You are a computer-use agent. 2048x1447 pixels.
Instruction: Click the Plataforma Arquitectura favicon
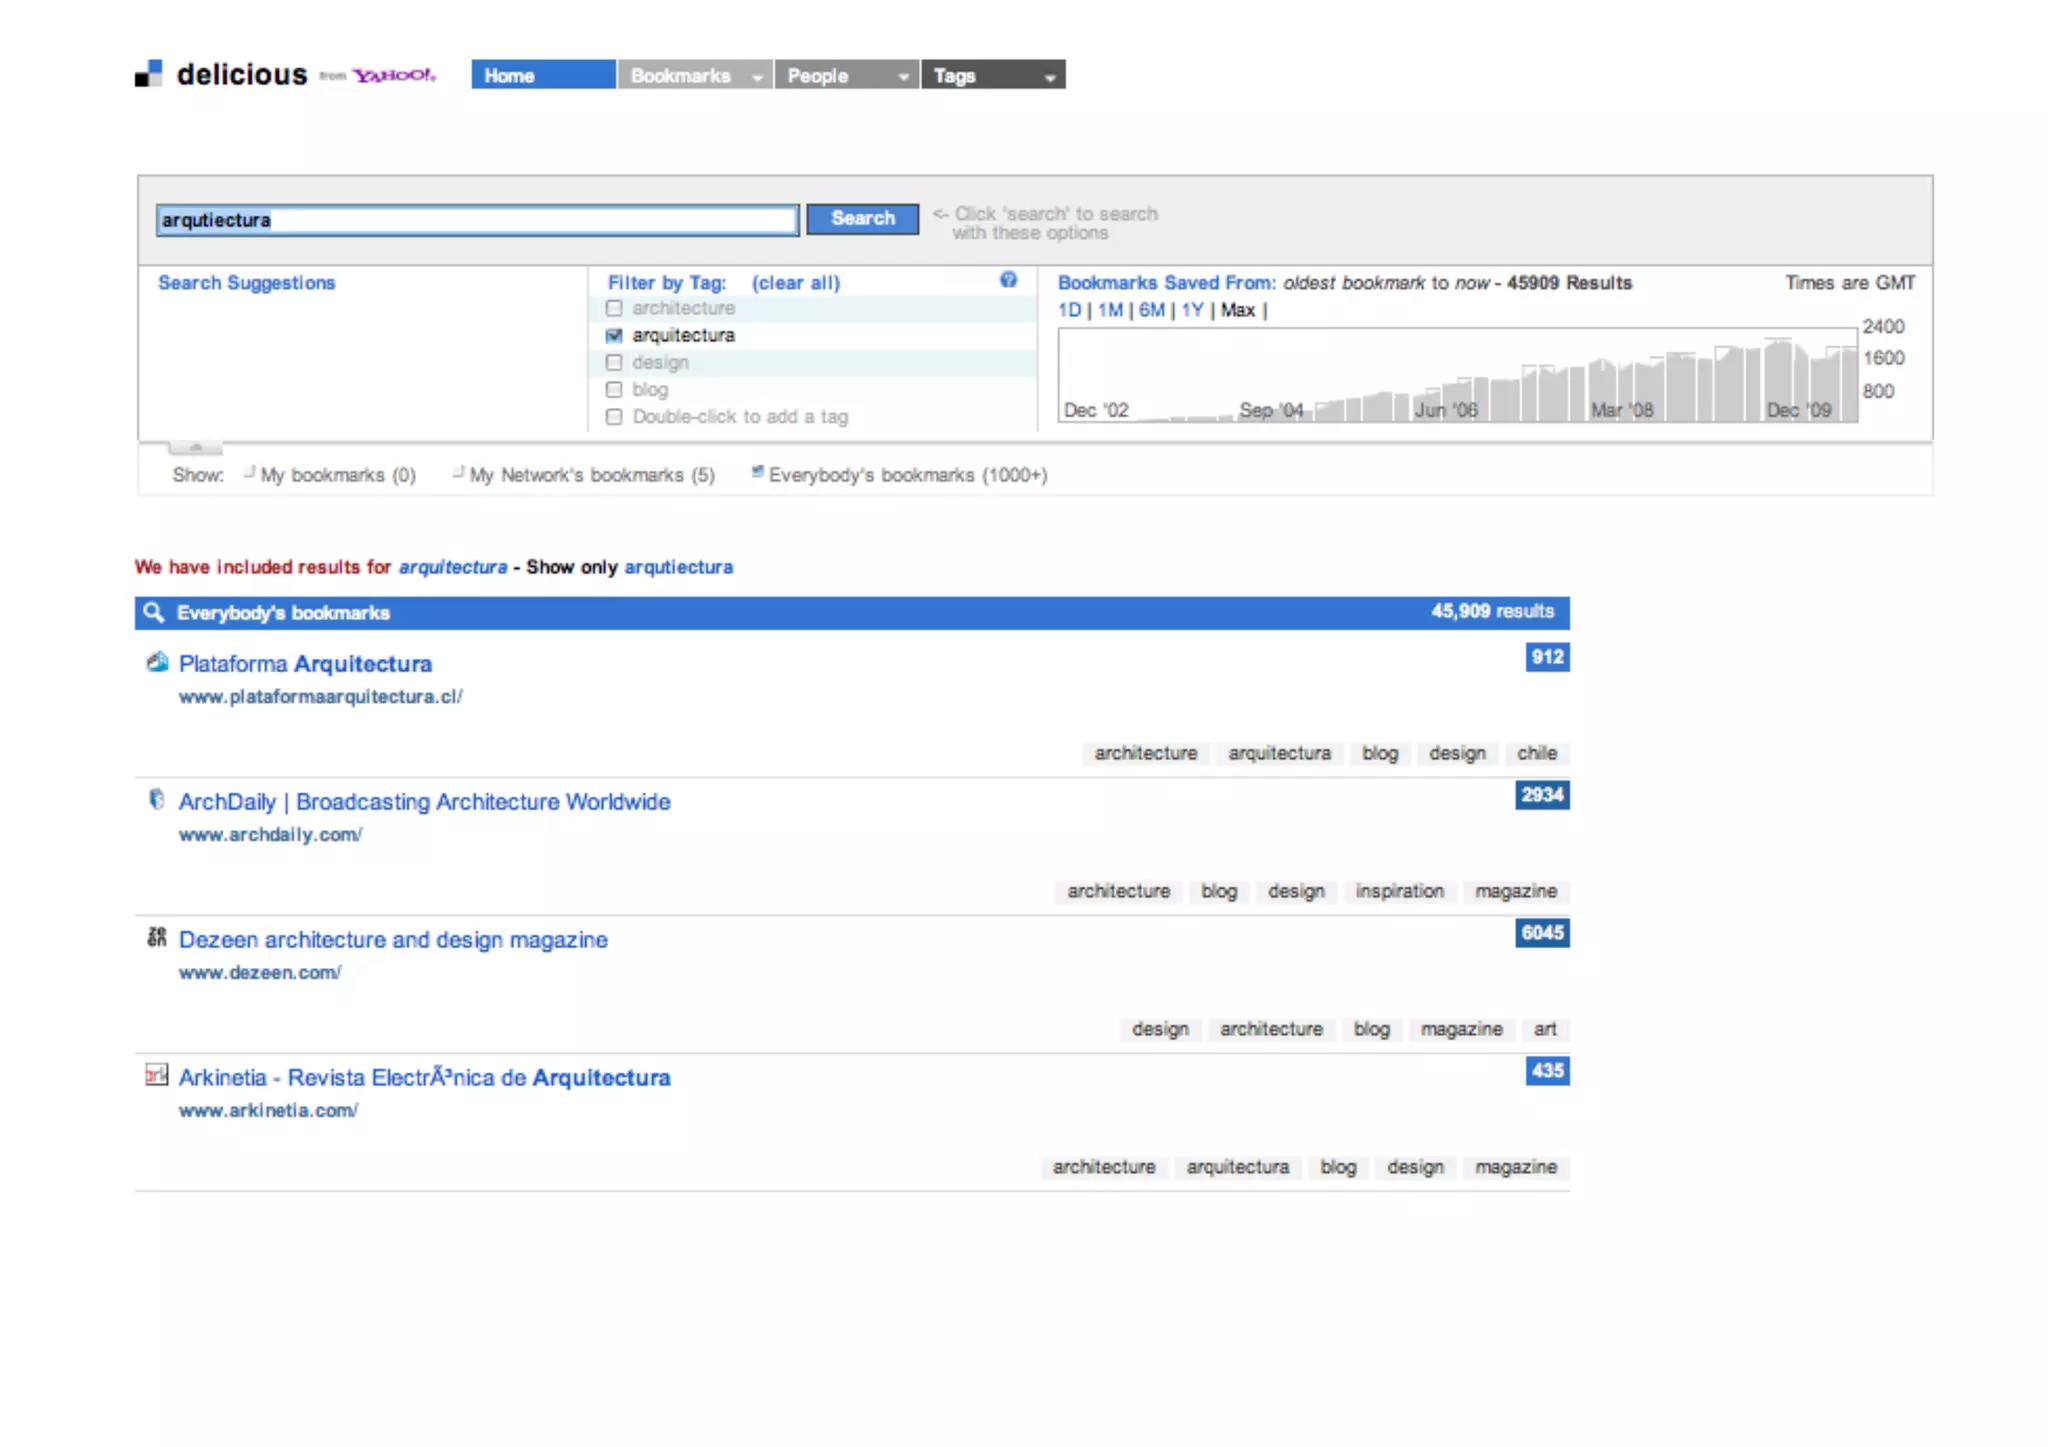point(157,662)
